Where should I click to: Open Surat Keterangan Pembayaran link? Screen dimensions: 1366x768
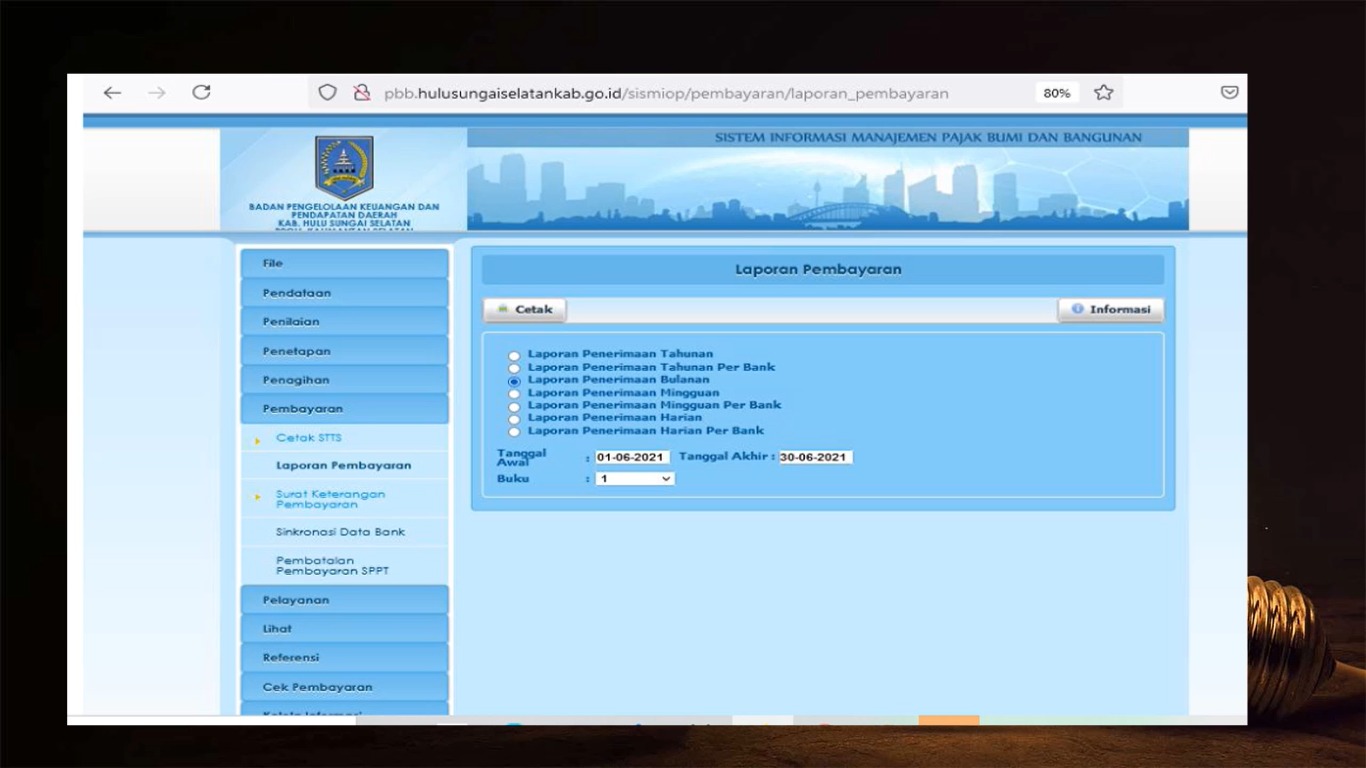point(330,499)
